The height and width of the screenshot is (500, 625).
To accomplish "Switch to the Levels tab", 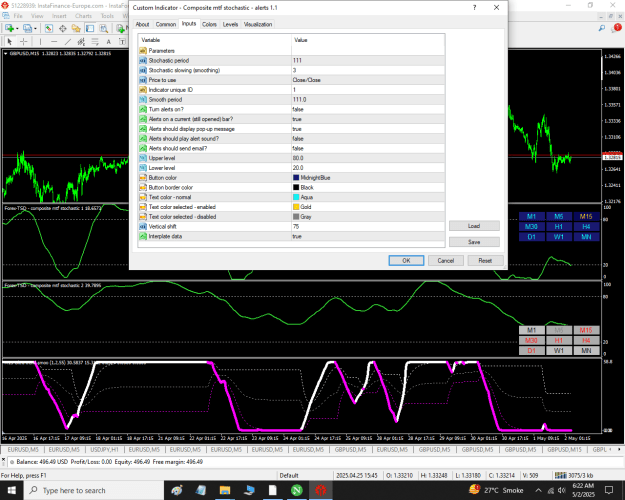I will (230, 24).
